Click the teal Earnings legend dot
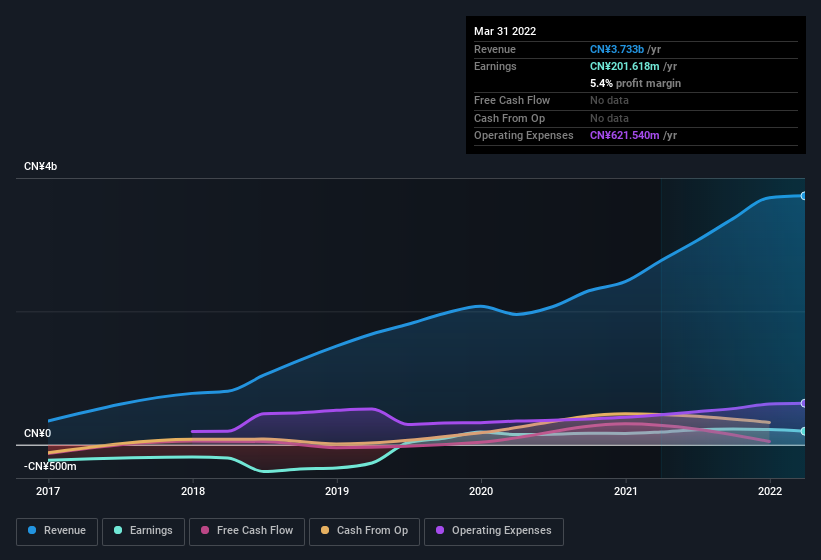 [118, 530]
